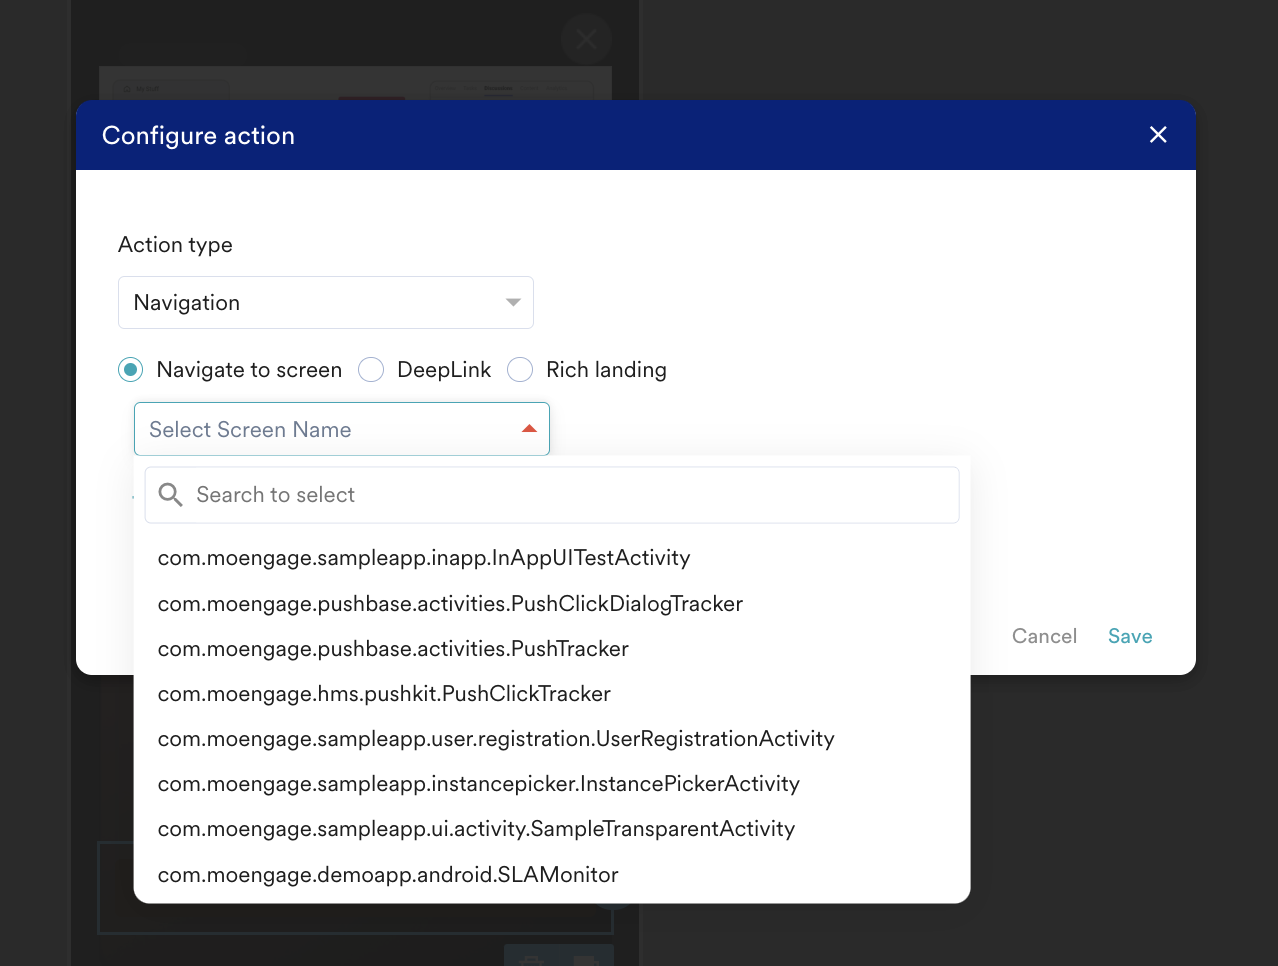
Task: Open the Action type Navigation dropdown
Action: [326, 303]
